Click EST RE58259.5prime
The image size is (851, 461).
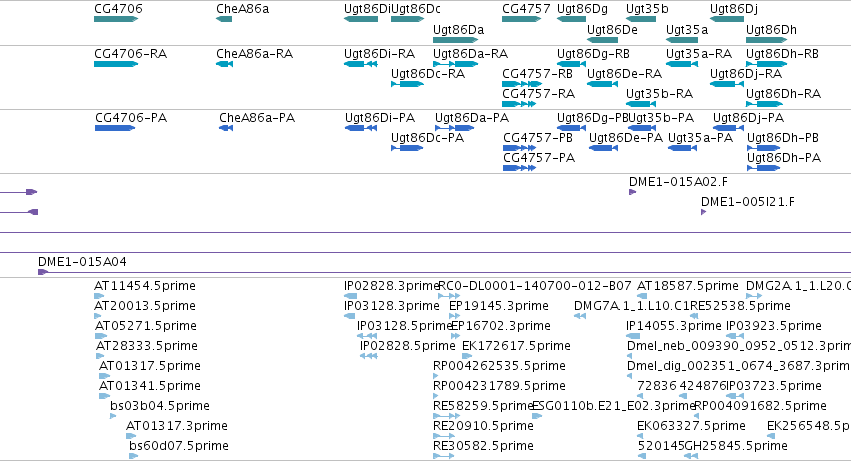point(446,416)
